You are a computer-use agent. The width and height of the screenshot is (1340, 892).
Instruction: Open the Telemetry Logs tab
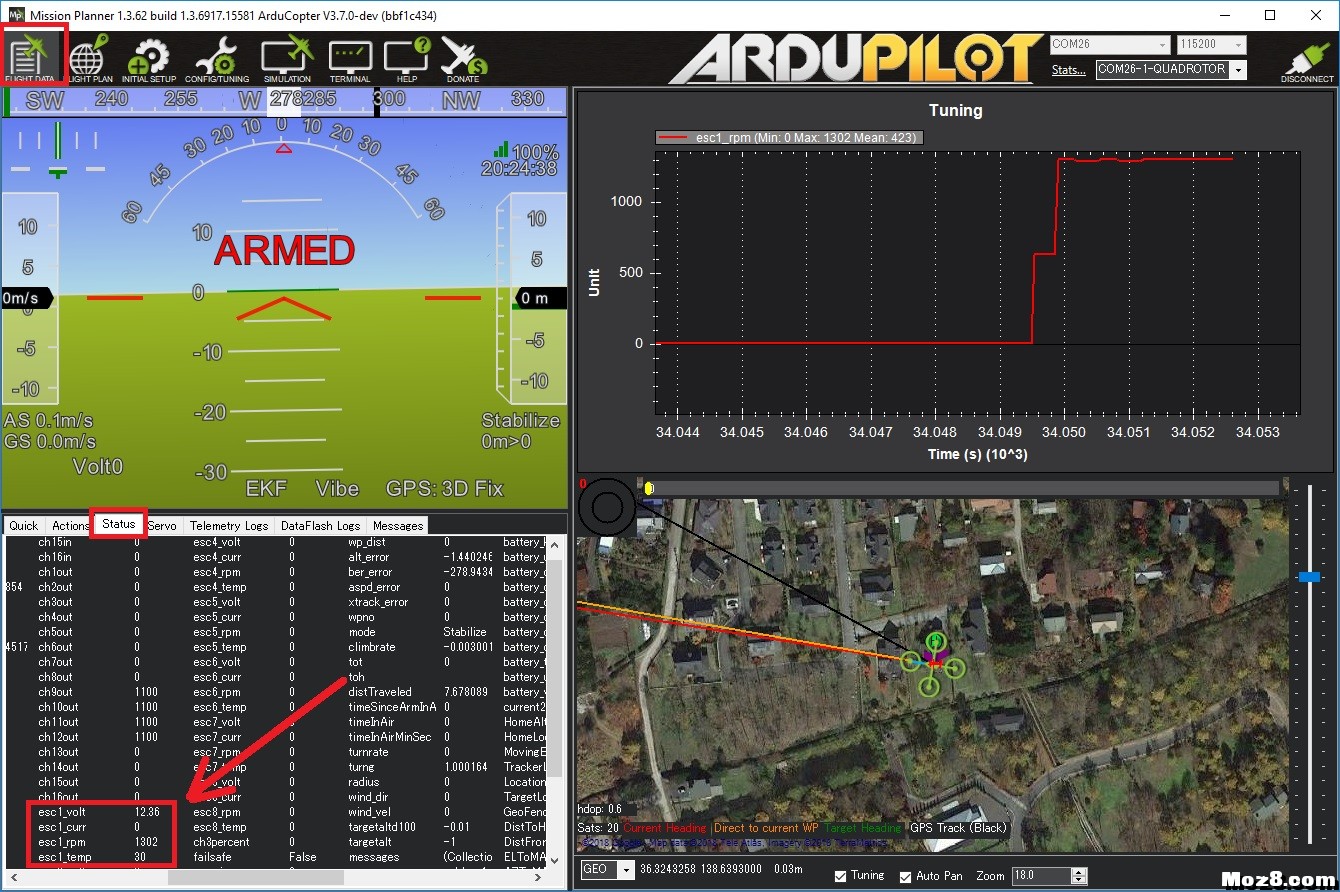tap(229, 525)
